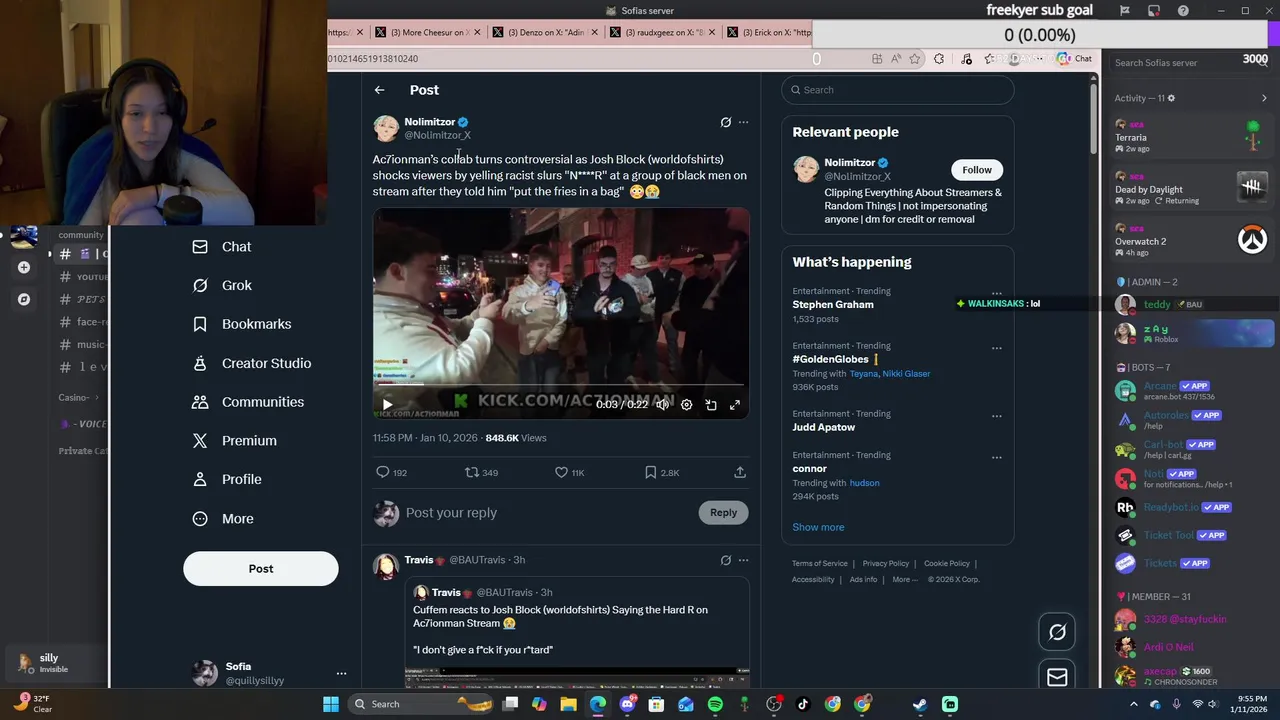This screenshot has width=1280, height=720.
Task: Close the Denzo on X tab
Action: [x=594, y=32]
